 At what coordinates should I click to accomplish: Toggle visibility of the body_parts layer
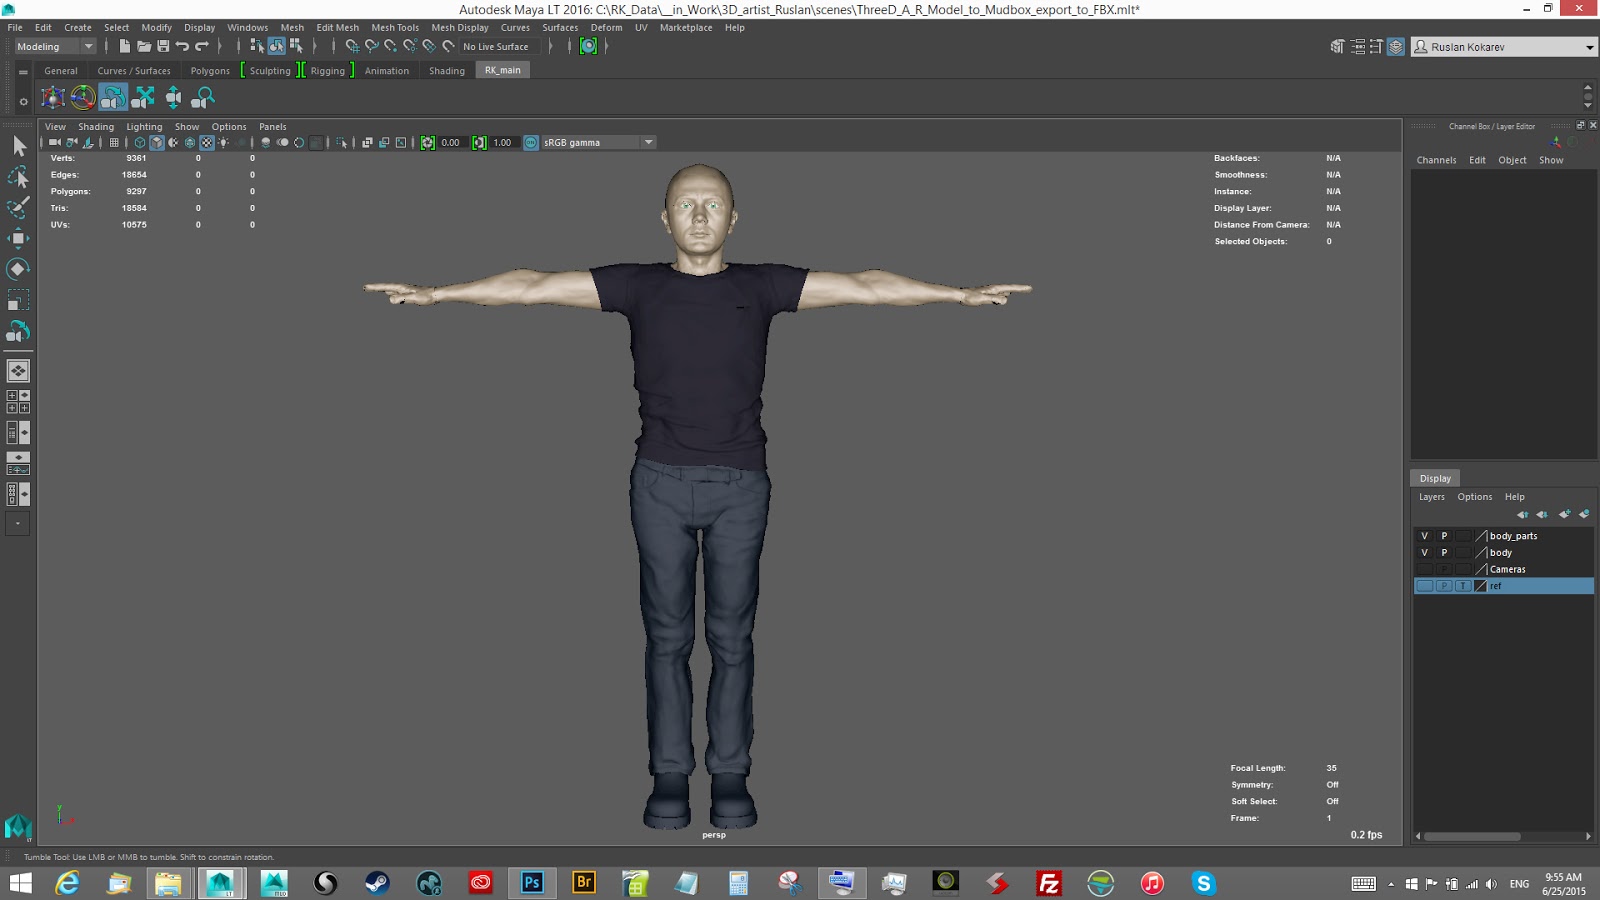click(1424, 536)
